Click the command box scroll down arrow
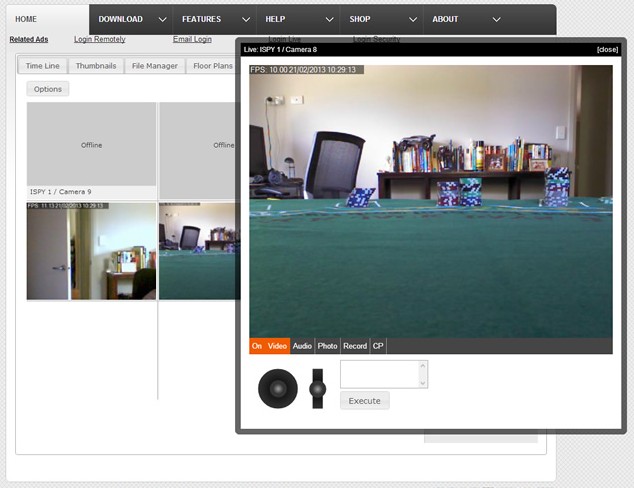The image size is (634, 488). coord(423,383)
